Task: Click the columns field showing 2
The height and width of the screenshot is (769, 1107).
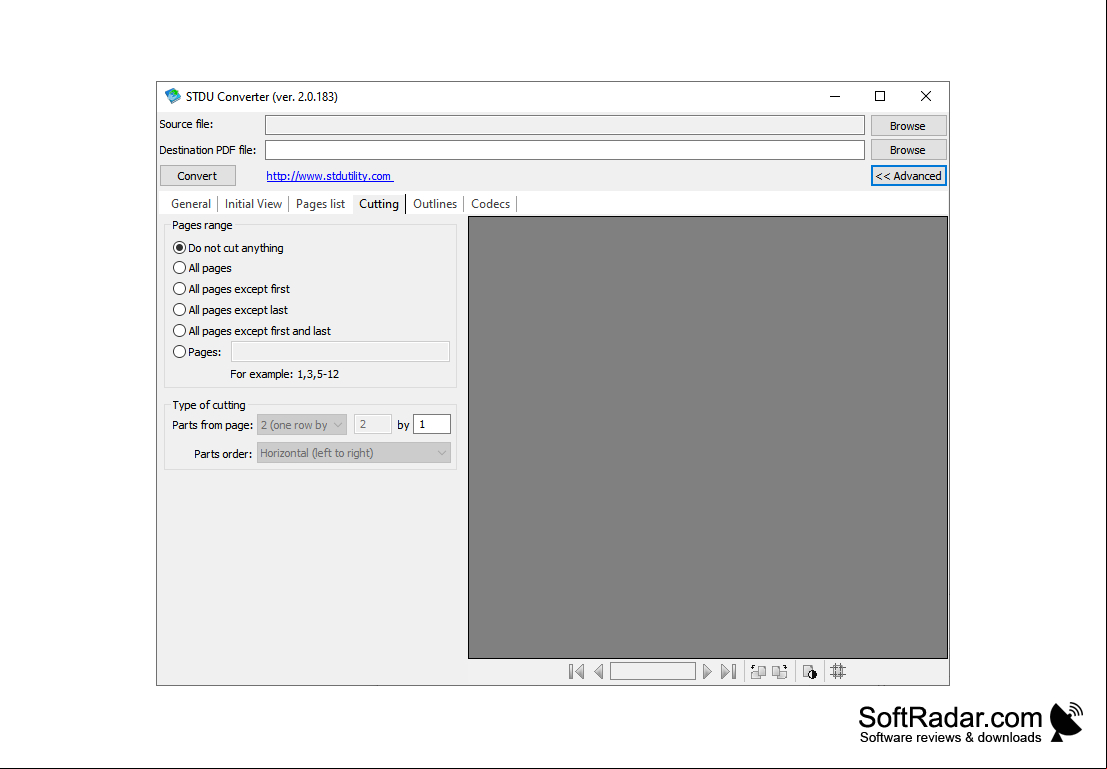Action: pyautogui.click(x=373, y=424)
